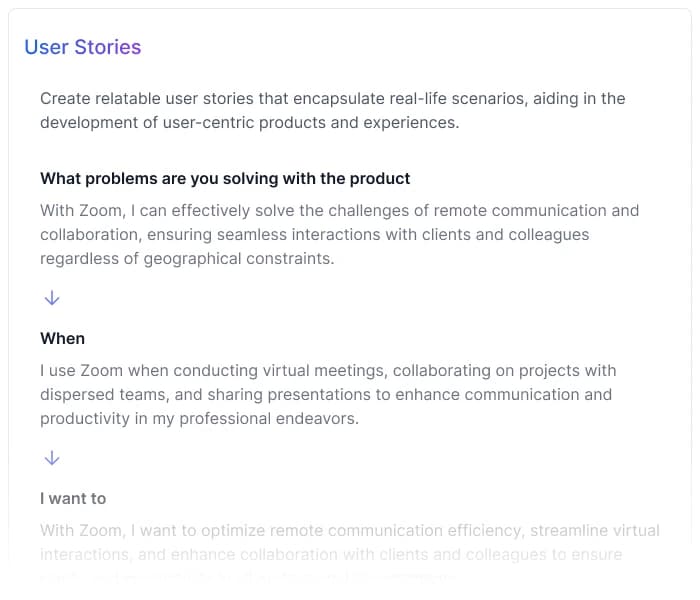Click the line starting "I use Zoom when conducting"

pos(328,371)
